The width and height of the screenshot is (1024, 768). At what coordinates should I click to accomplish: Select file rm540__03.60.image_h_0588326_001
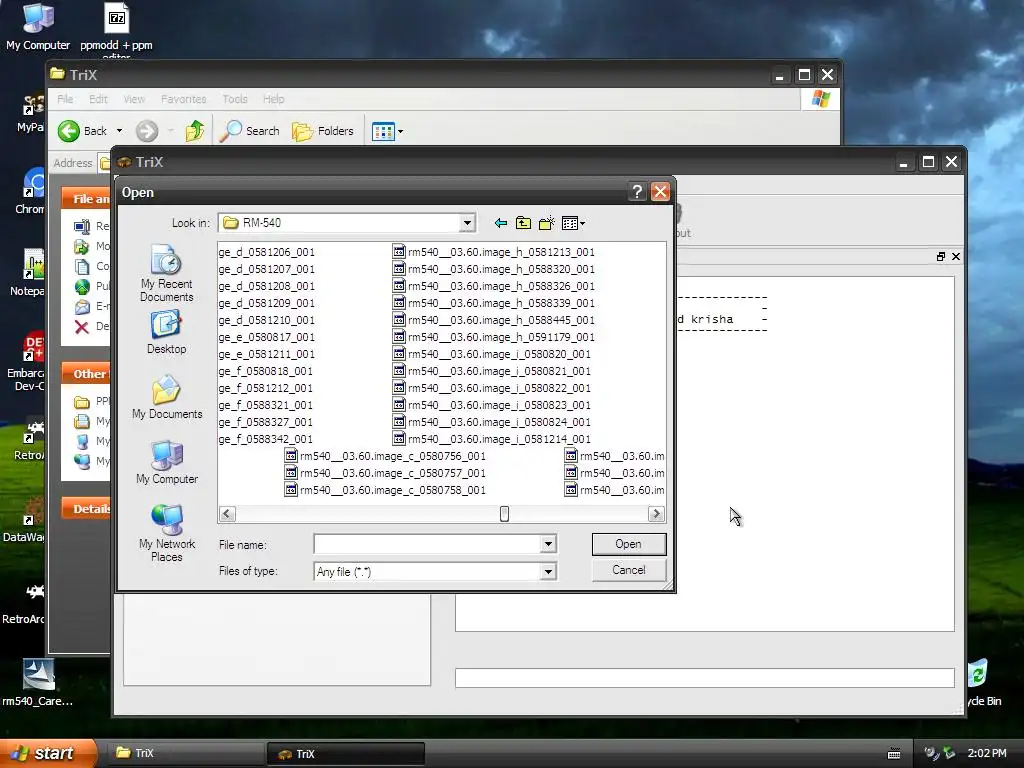(x=494, y=285)
